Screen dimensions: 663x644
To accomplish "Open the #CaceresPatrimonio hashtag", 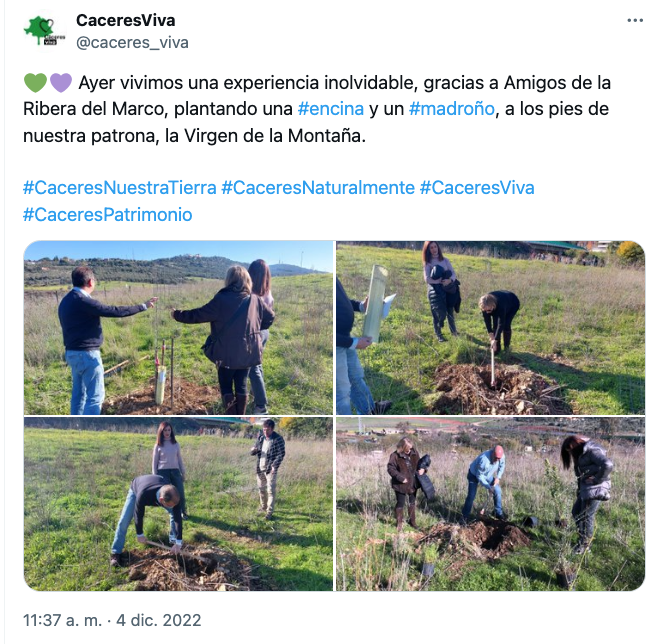I will [x=108, y=214].
